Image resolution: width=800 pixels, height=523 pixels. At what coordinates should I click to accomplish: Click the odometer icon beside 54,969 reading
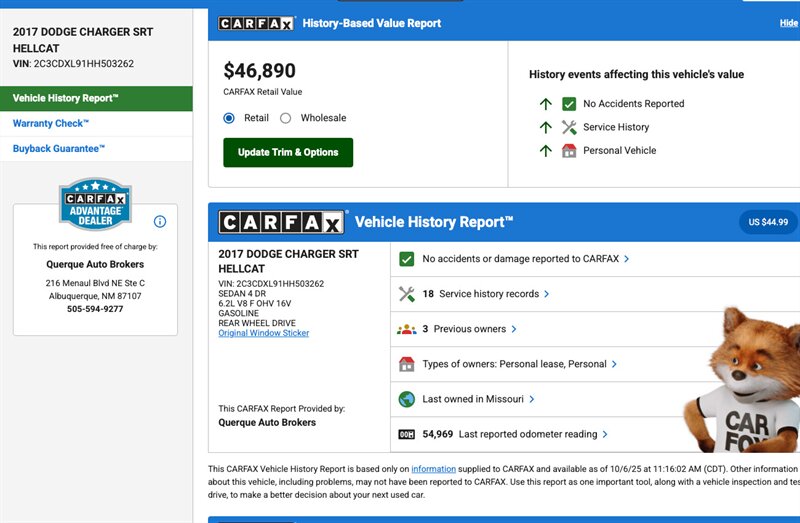(406, 434)
